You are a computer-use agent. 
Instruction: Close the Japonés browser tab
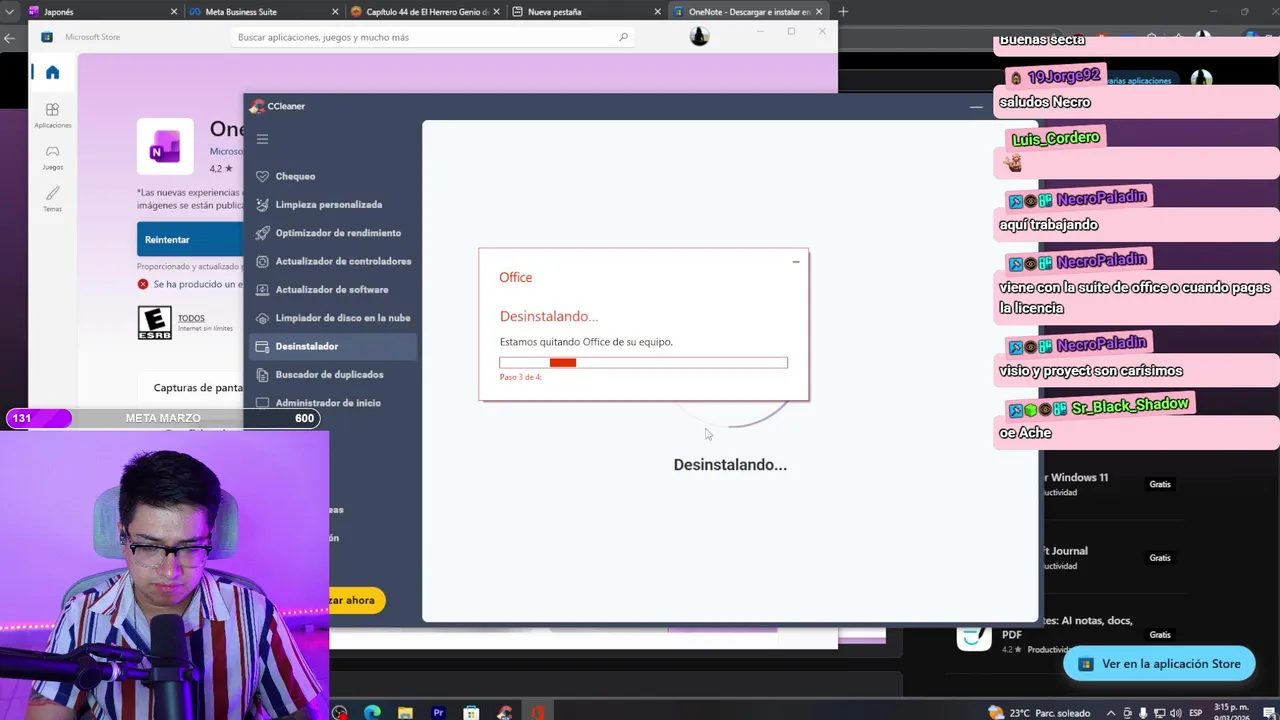point(174,12)
